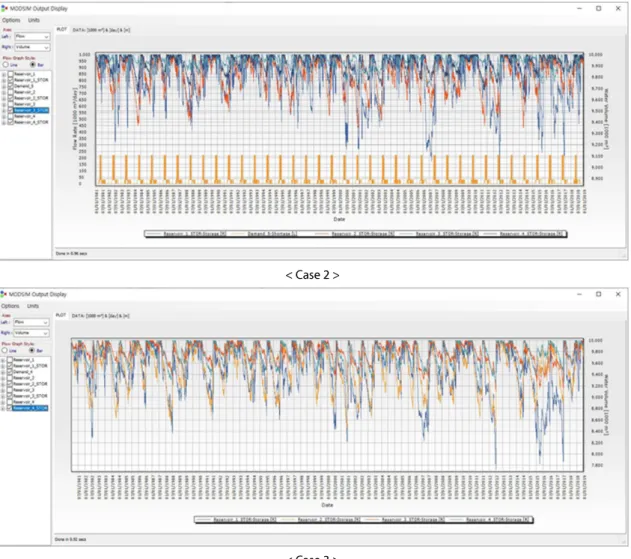Screen dimensions: 631x559
Task: Expand Reservoir_4 tree node in Case 2 window
Action: point(4,117)
